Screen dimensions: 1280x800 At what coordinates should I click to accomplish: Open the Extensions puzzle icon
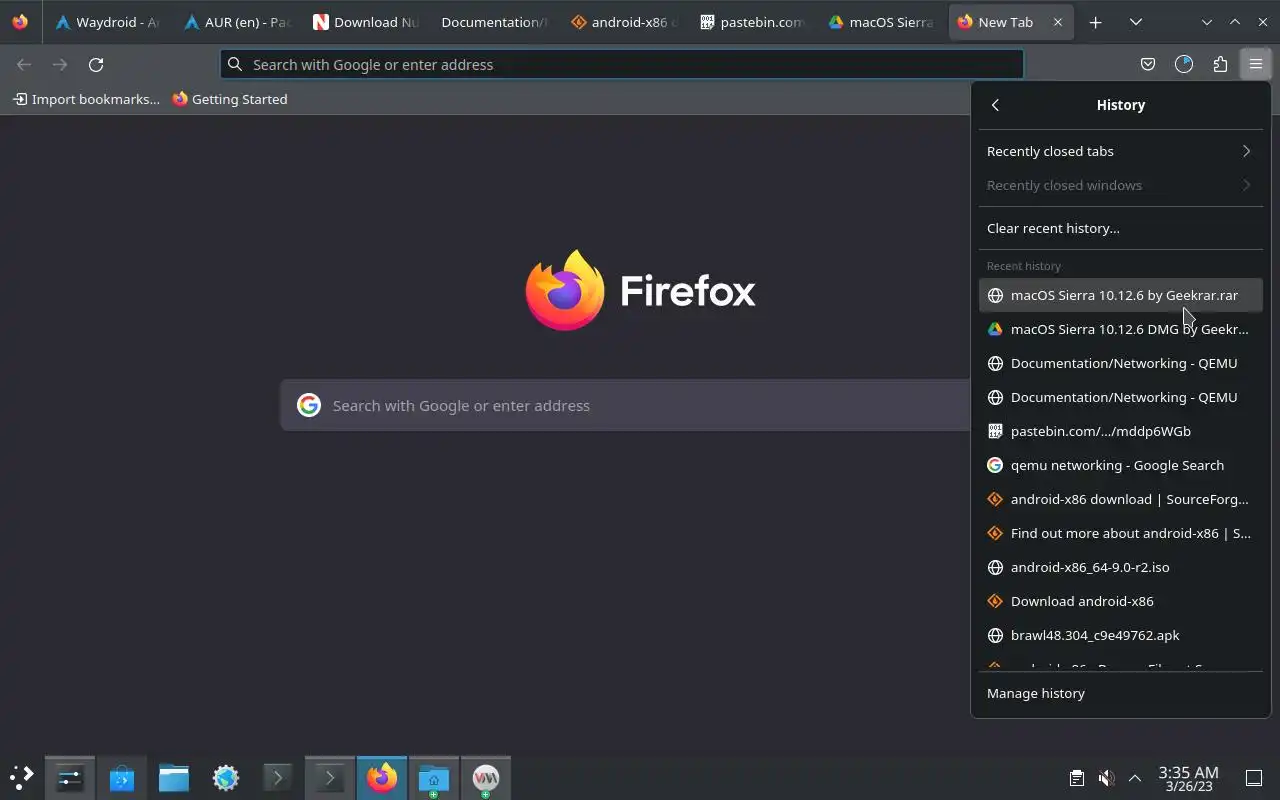click(1220, 64)
